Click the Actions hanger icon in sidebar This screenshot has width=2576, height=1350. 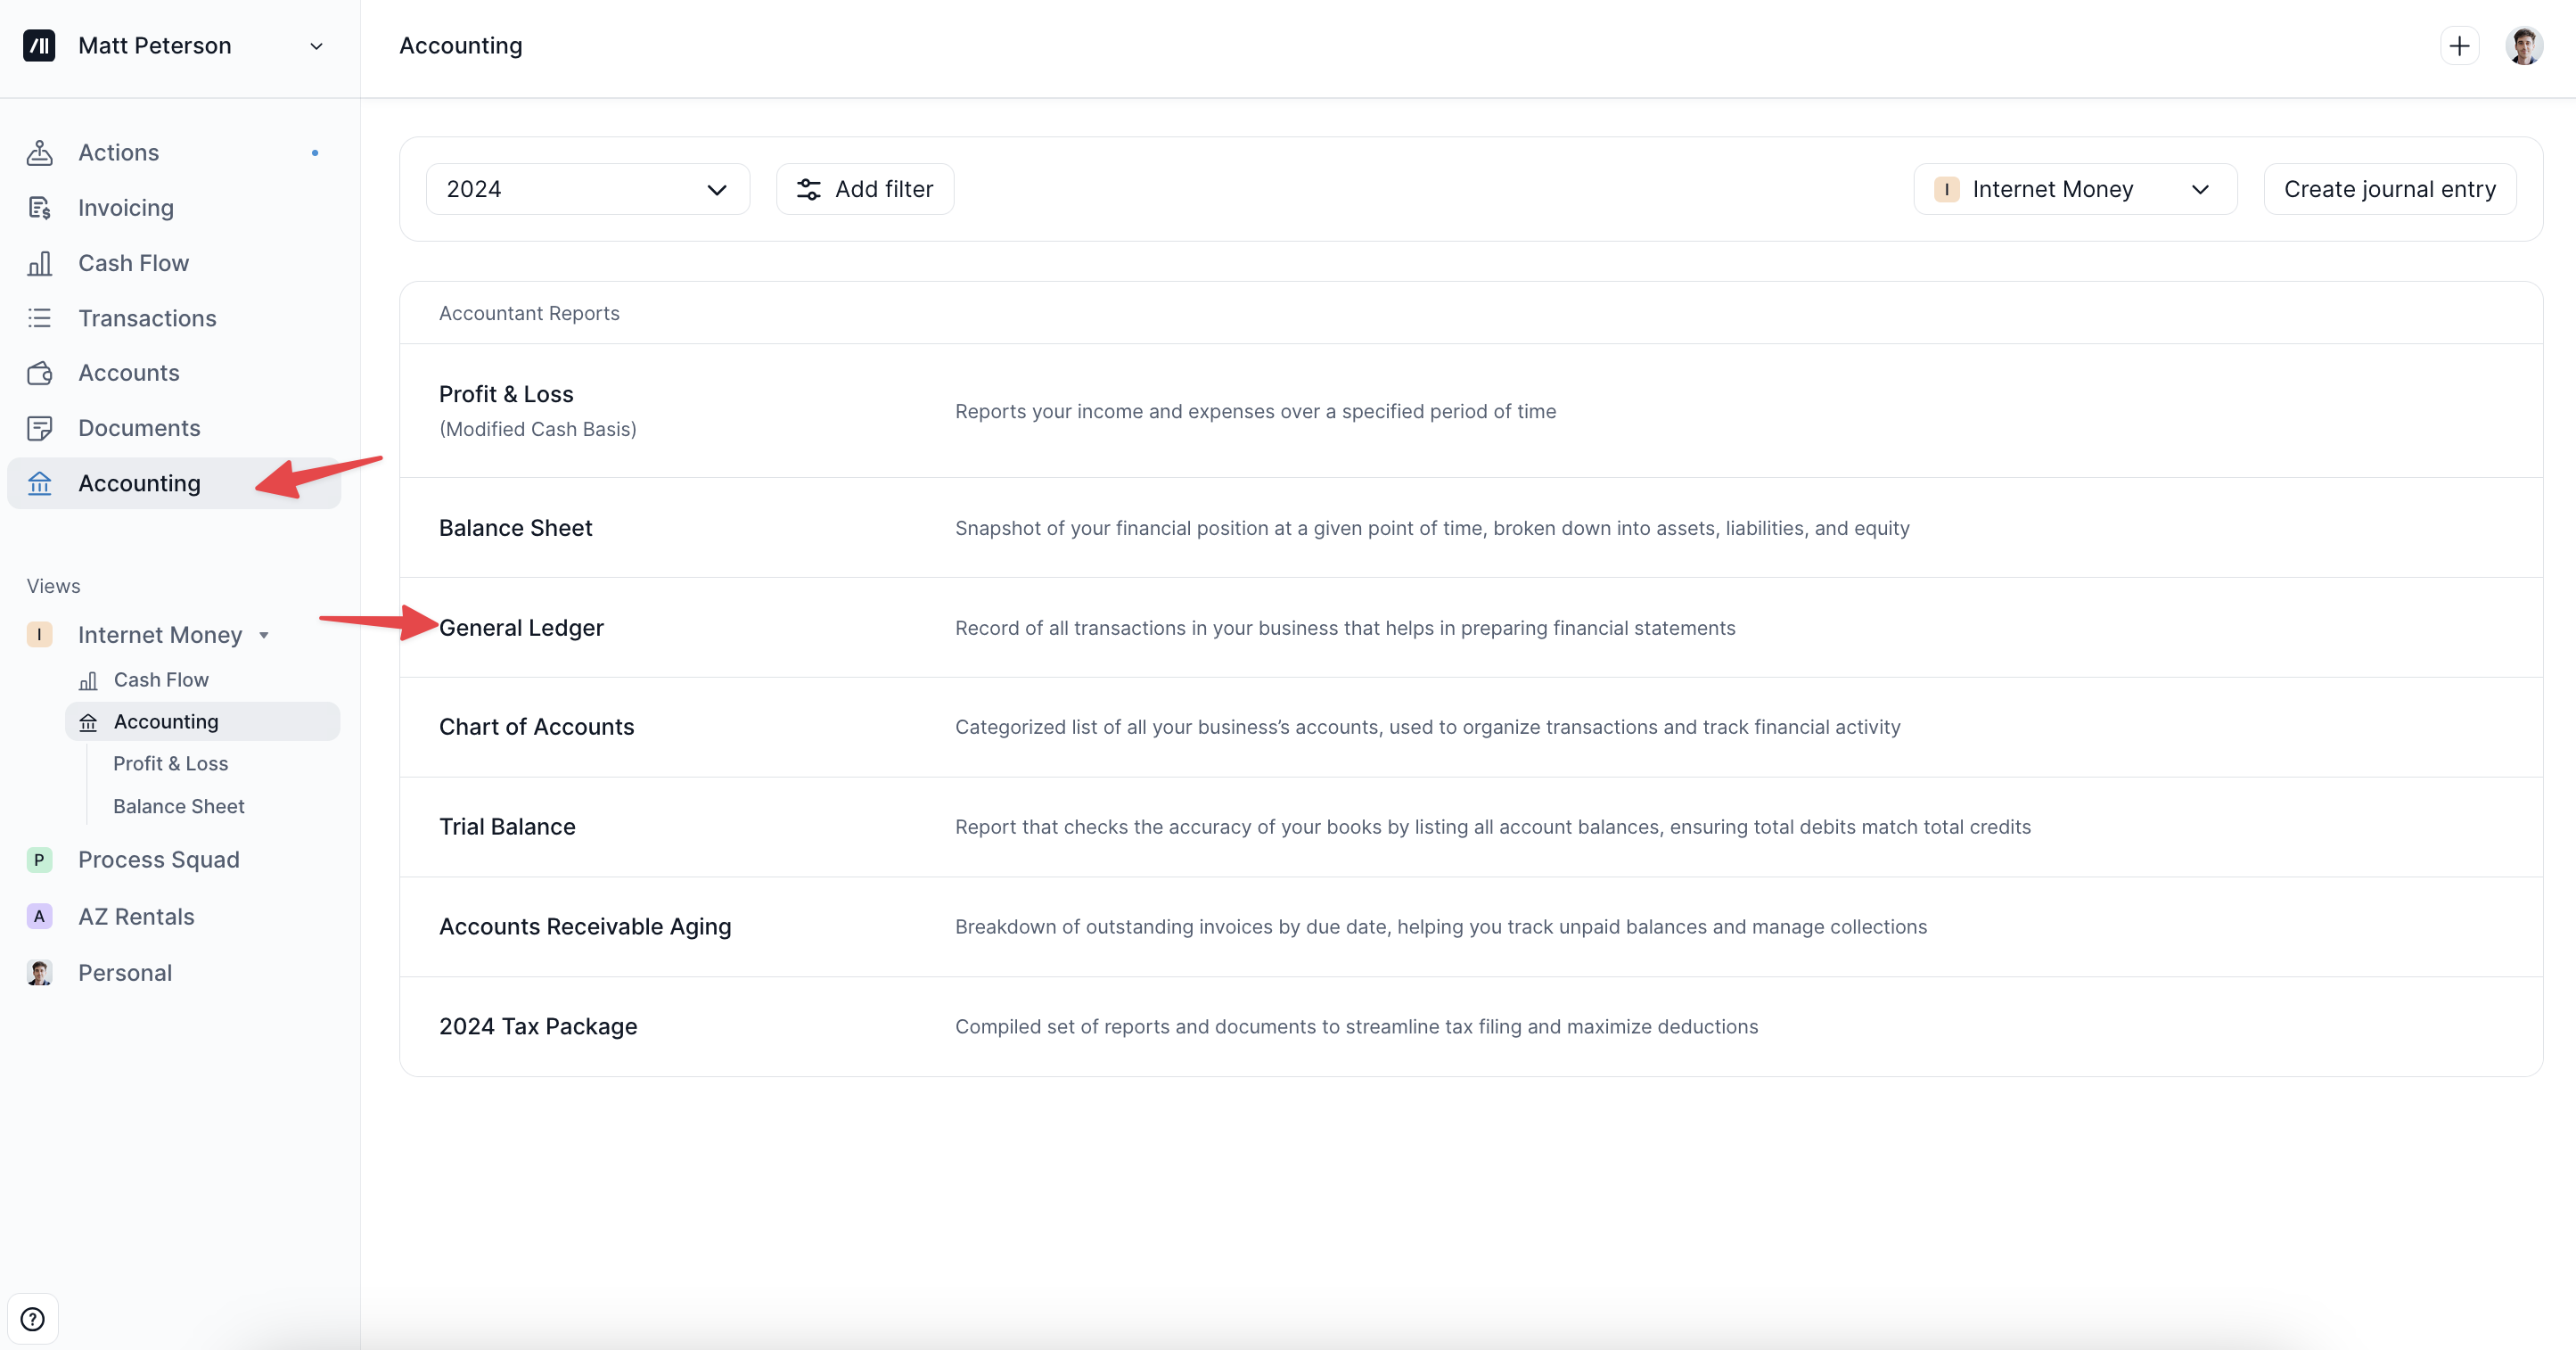coord(40,152)
